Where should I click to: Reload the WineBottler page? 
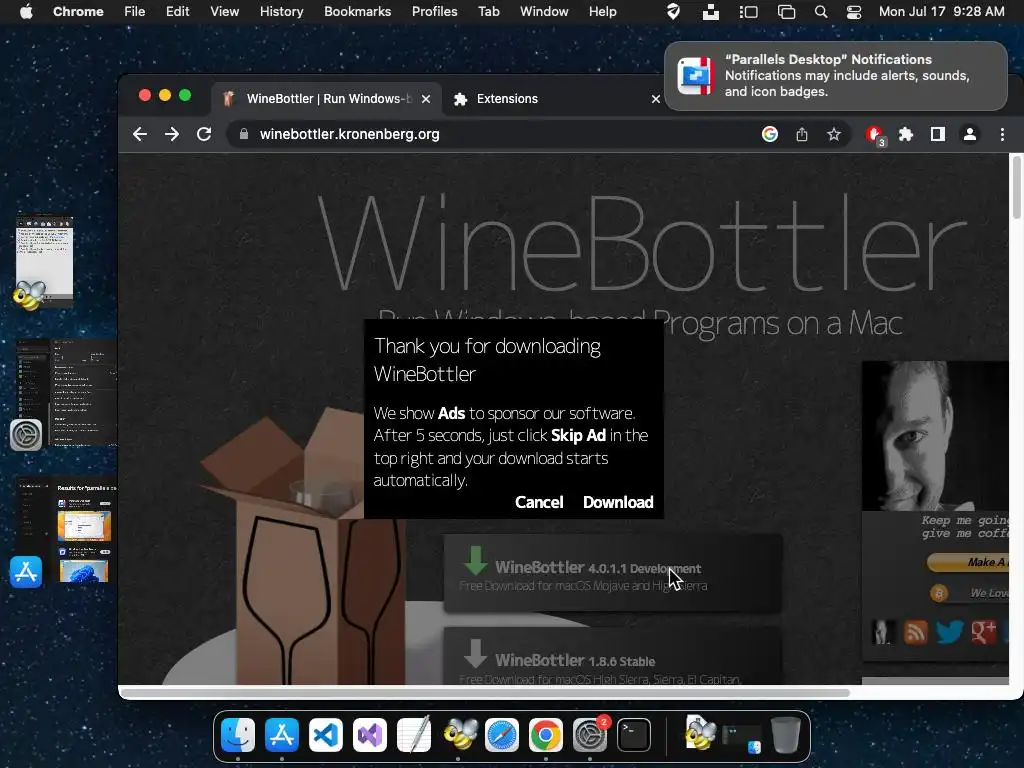[x=204, y=135]
